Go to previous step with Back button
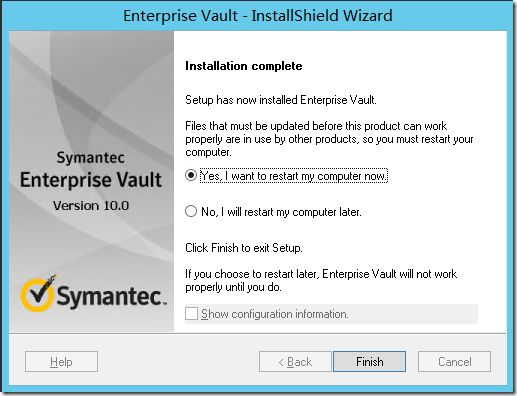This screenshot has height=396, width=517. (295, 361)
